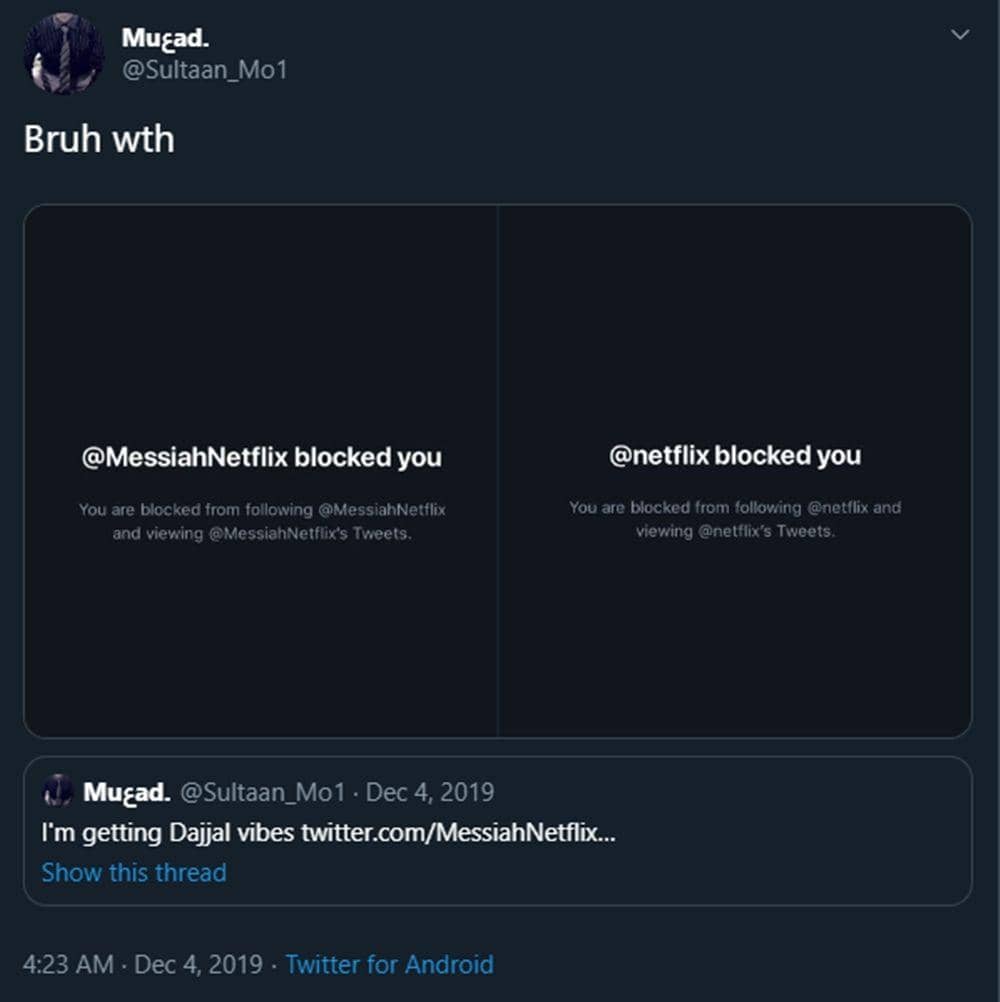Image resolution: width=1000 pixels, height=1002 pixels.
Task: Open the twitter.com/MessiahNetflix… link
Action: [458, 833]
